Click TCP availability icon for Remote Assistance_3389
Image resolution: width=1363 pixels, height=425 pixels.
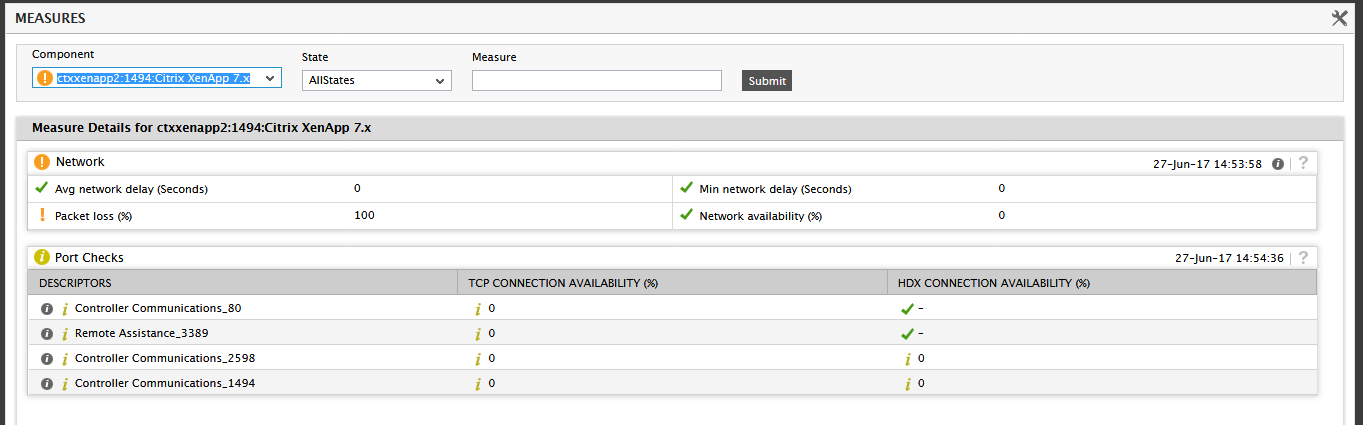(x=478, y=334)
